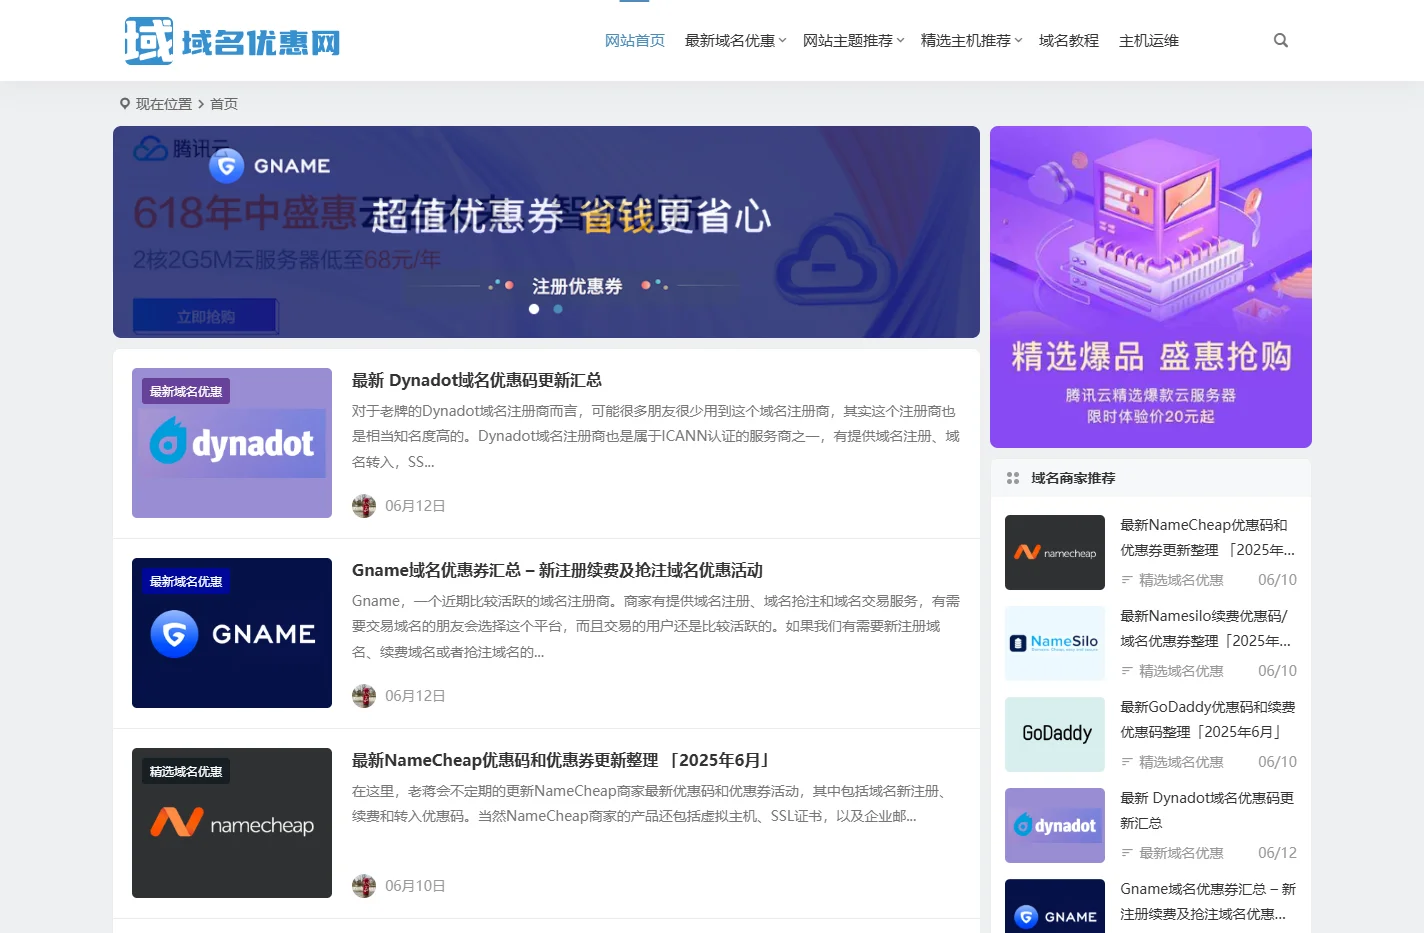
Task: Open 主机运维 navigation item
Action: click(x=1149, y=41)
